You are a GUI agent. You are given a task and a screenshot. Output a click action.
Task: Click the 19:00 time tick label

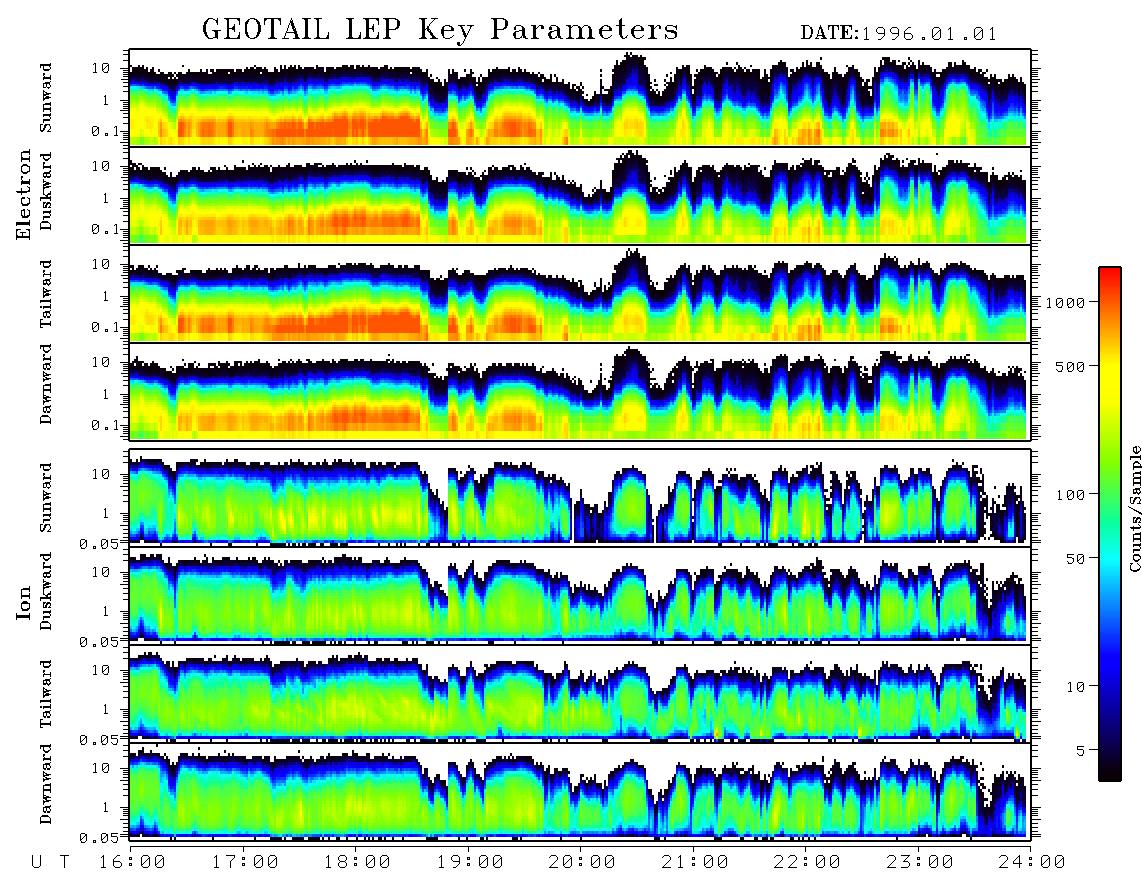pos(470,862)
